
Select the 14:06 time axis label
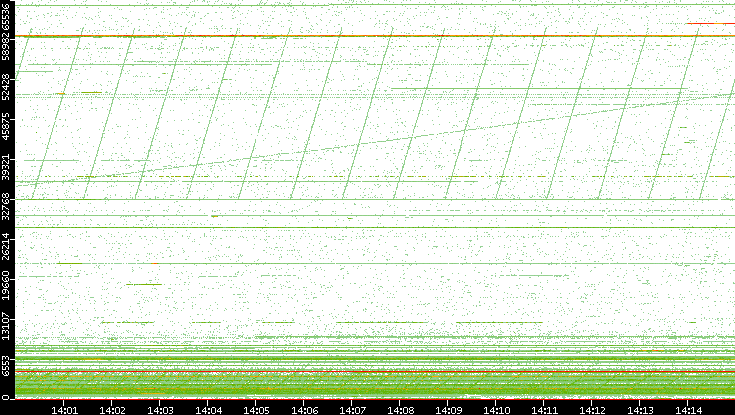click(x=305, y=410)
